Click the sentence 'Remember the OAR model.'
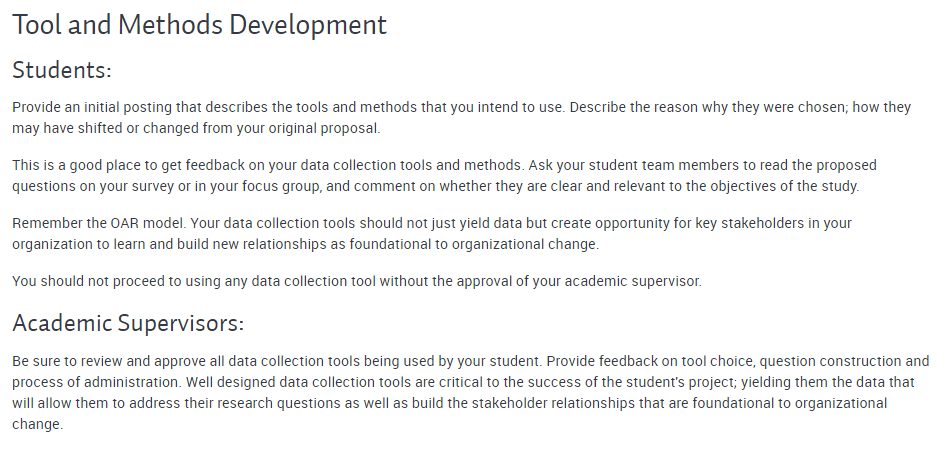 coord(99,223)
